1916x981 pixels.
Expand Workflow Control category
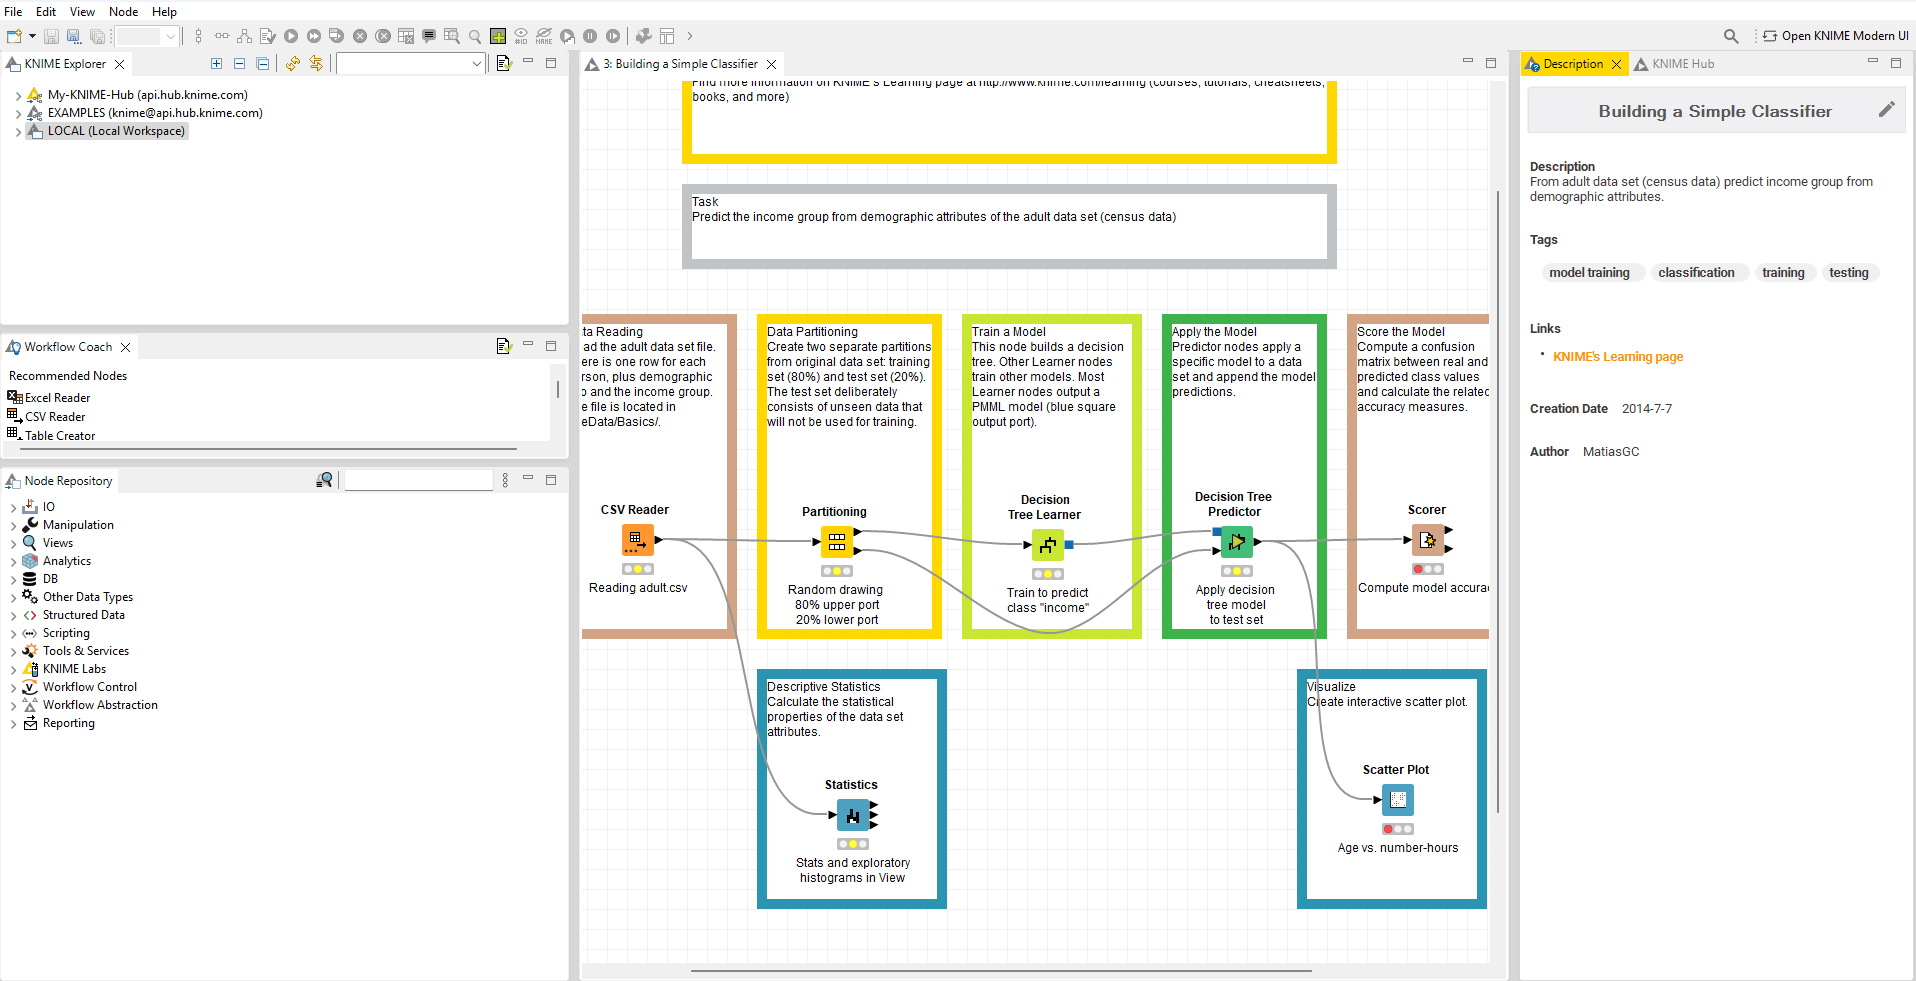point(13,688)
